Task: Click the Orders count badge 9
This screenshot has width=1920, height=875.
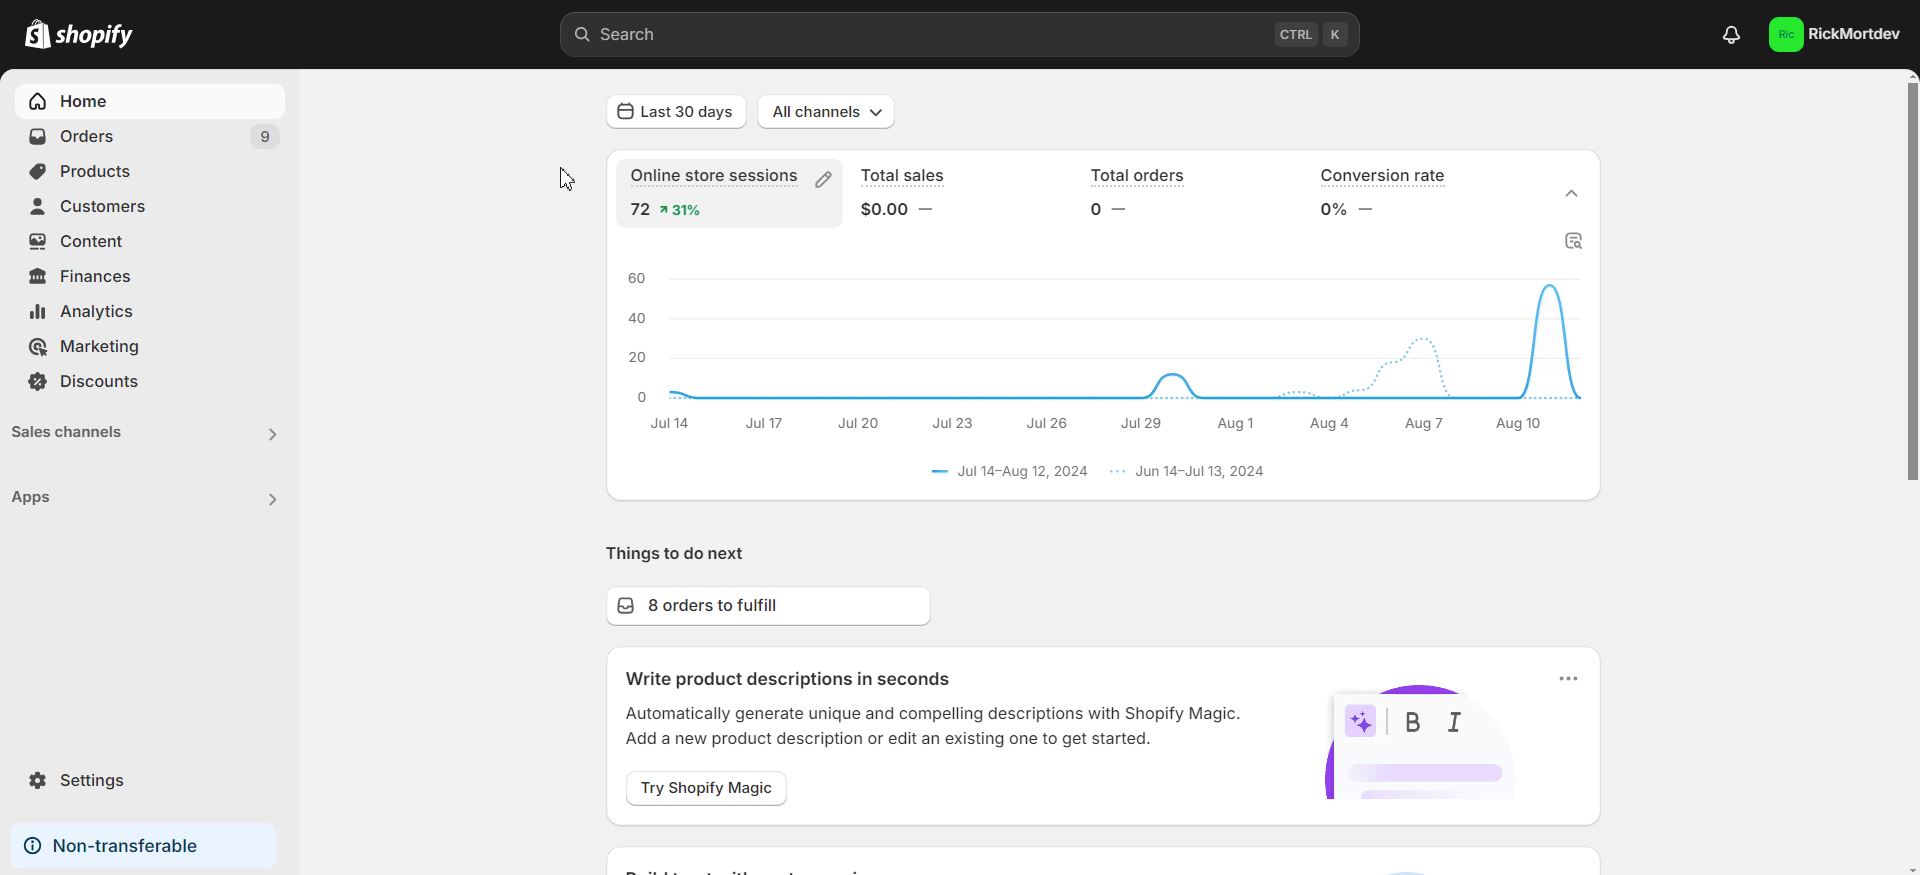Action: pos(264,136)
